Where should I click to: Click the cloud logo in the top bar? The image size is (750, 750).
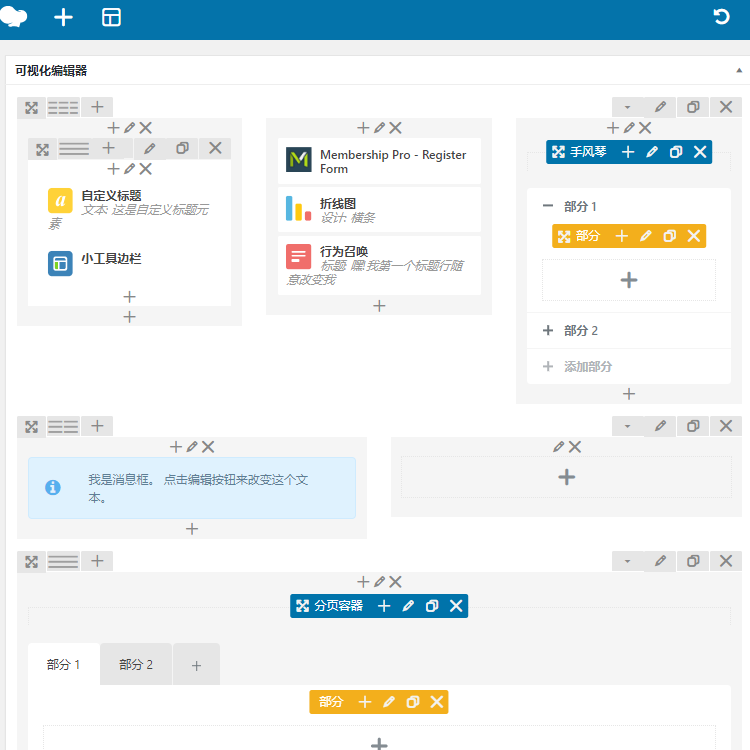(13, 18)
